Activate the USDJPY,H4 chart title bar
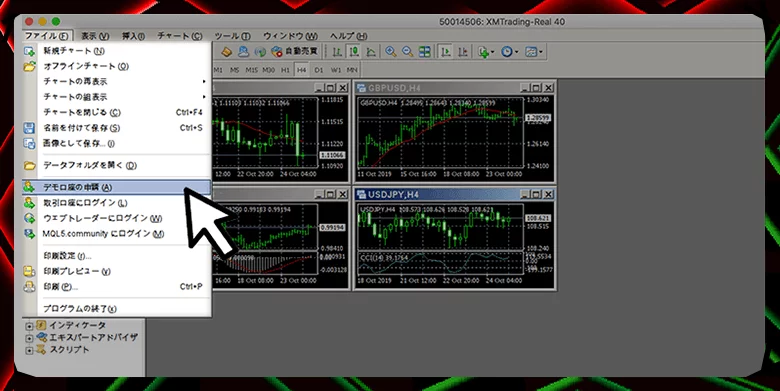Screen dimensions: 780x391 455,194
